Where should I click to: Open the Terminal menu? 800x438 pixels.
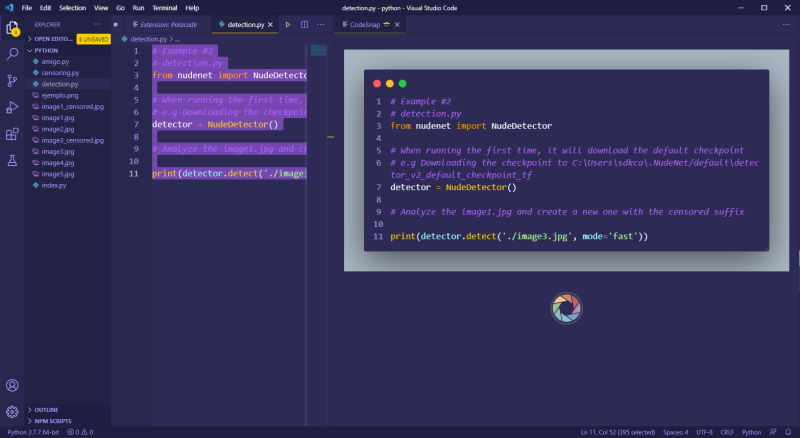[x=165, y=8]
